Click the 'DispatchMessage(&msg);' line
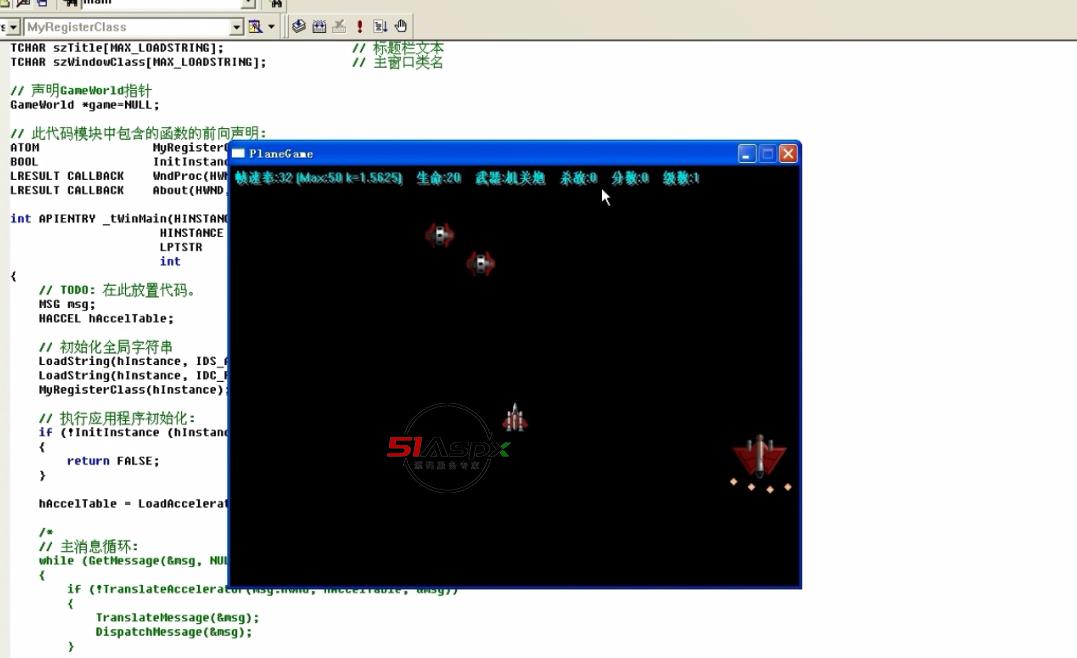 pyautogui.click(x=174, y=632)
